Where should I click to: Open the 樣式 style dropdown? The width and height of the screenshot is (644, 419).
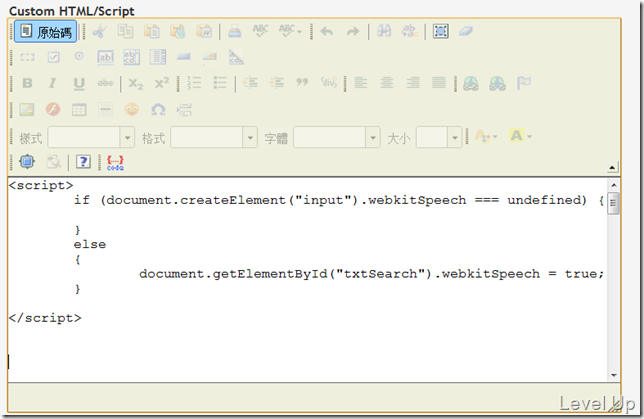point(91,137)
